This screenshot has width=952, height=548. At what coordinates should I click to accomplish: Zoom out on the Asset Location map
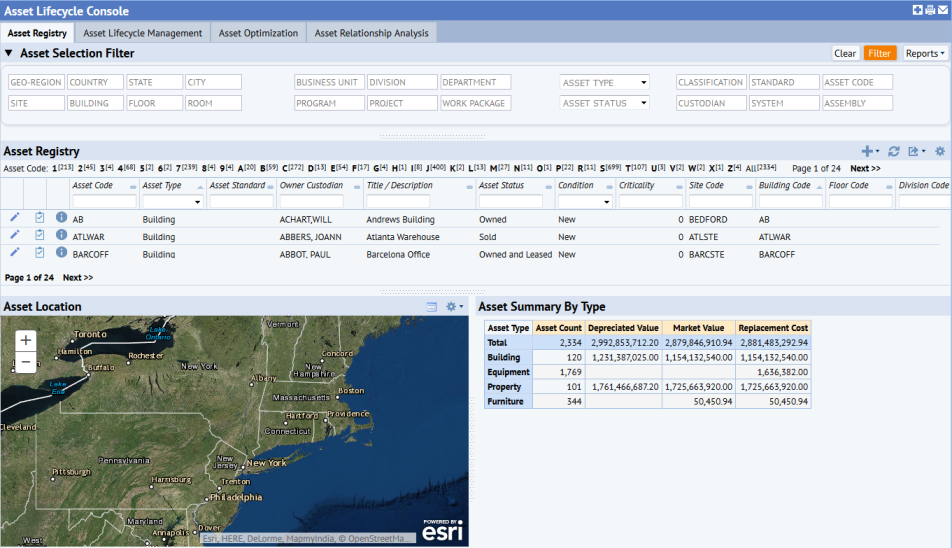tap(26, 362)
